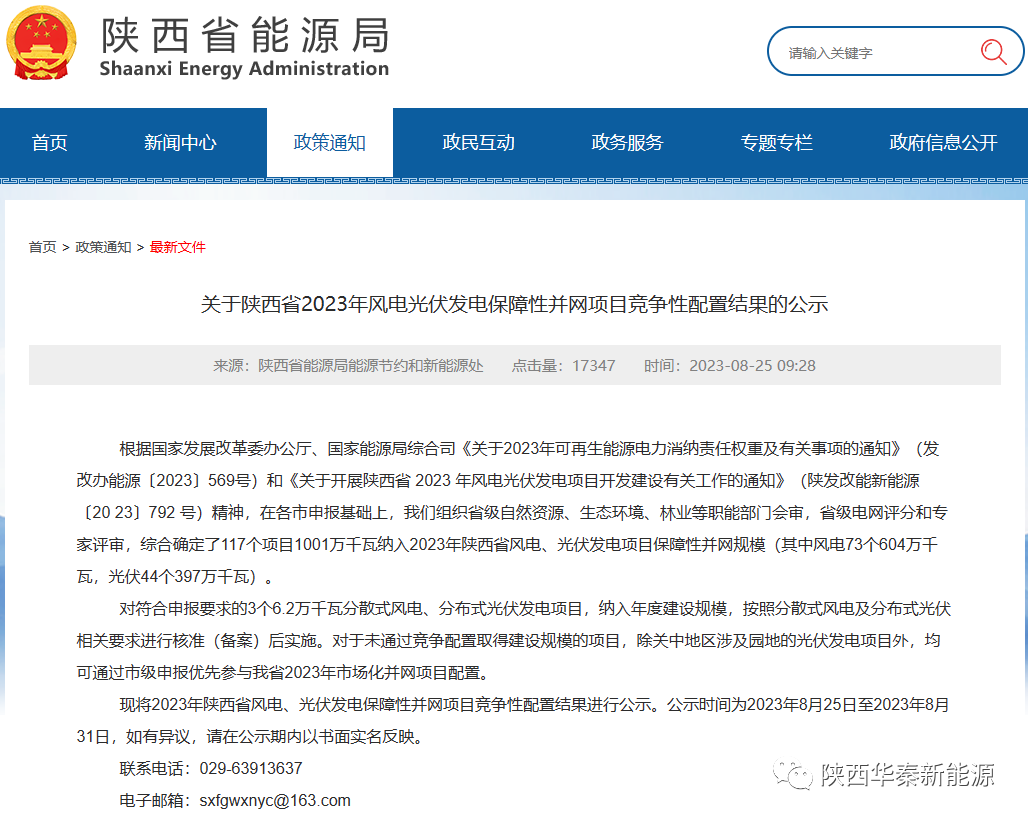The image size is (1028, 820).
Task: Click the red 最新文件 breadcrumb link
Action: coord(178,247)
